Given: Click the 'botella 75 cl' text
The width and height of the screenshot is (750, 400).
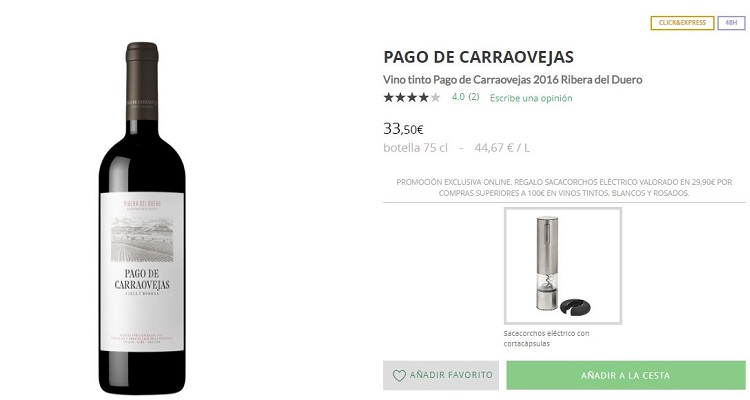Looking at the screenshot, I should tap(415, 148).
